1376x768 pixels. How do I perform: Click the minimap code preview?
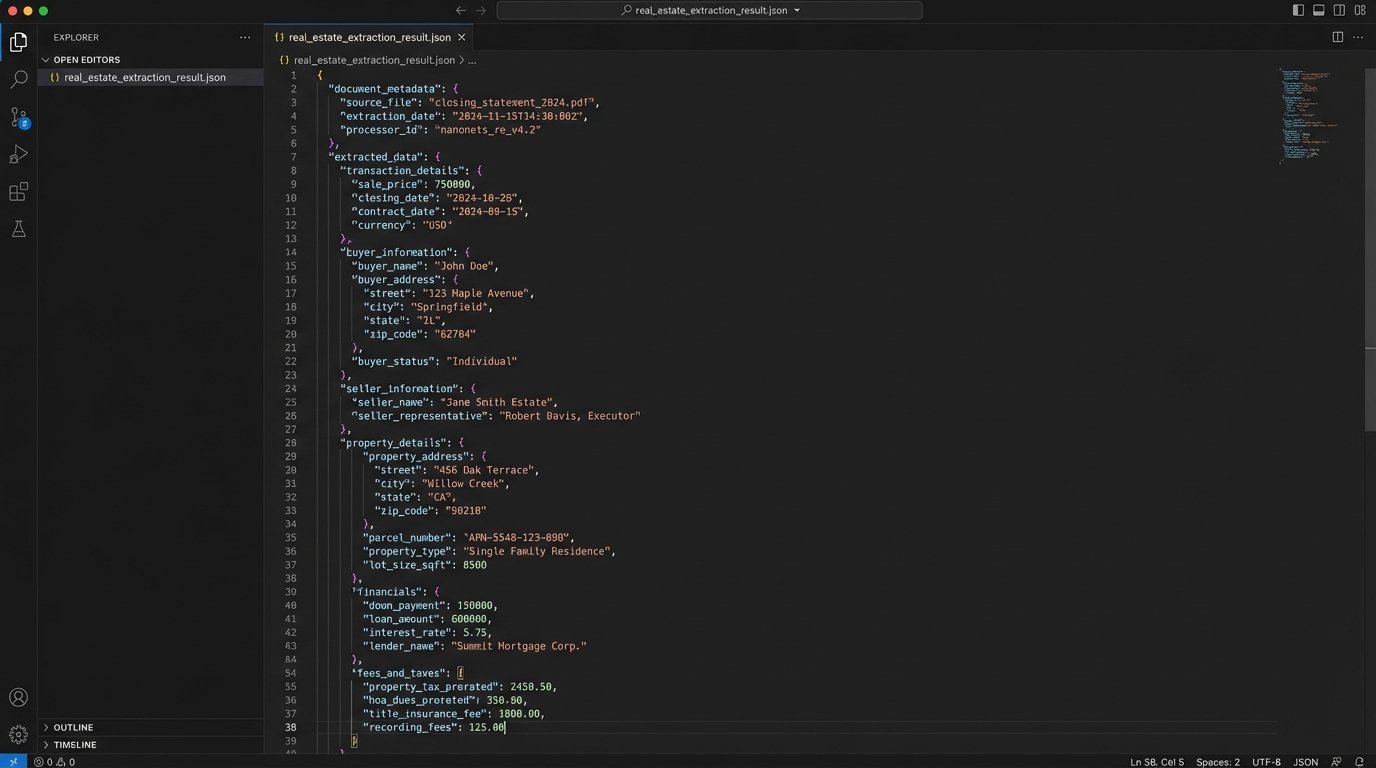click(x=1308, y=115)
